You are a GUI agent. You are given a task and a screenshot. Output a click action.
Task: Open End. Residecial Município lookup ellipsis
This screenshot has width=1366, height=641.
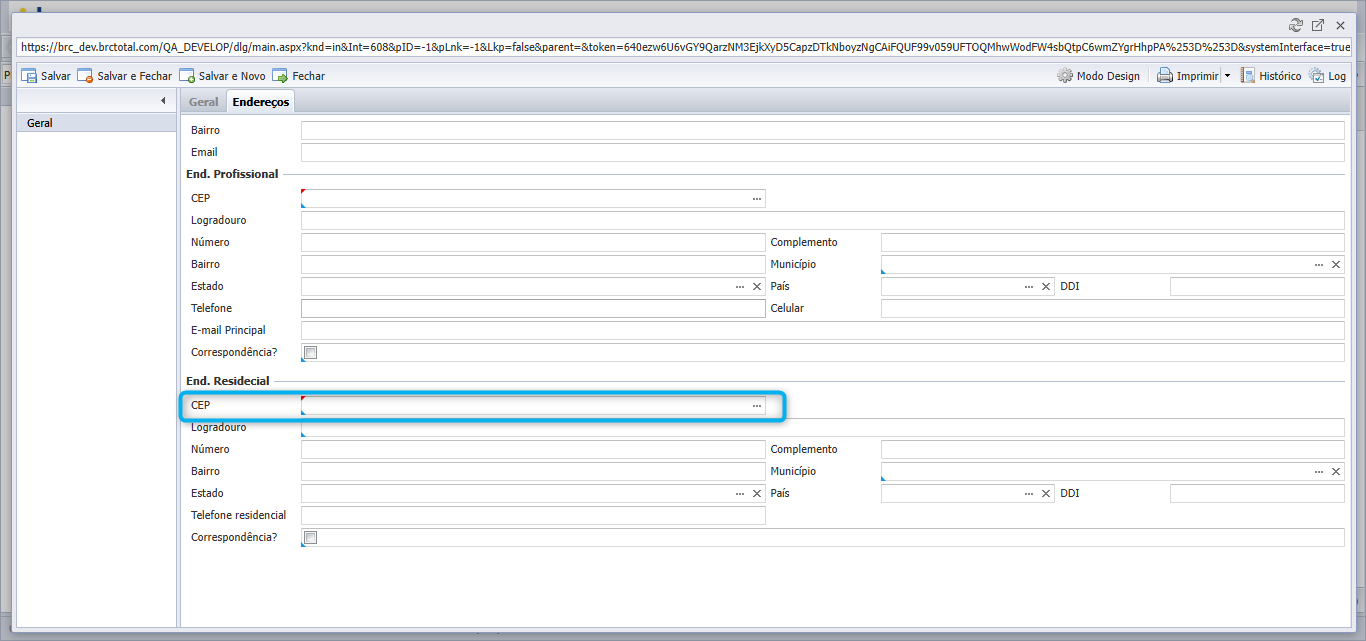(x=1319, y=471)
